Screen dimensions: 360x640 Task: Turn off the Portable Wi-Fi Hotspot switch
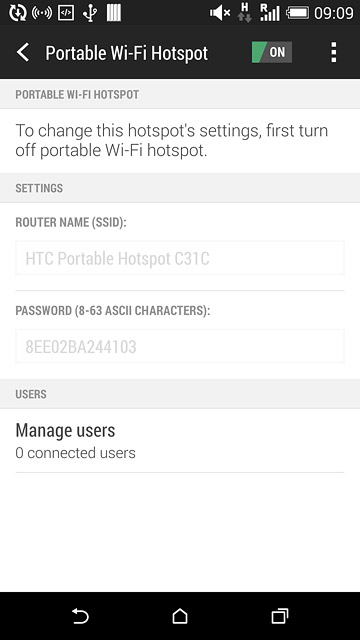coord(272,52)
